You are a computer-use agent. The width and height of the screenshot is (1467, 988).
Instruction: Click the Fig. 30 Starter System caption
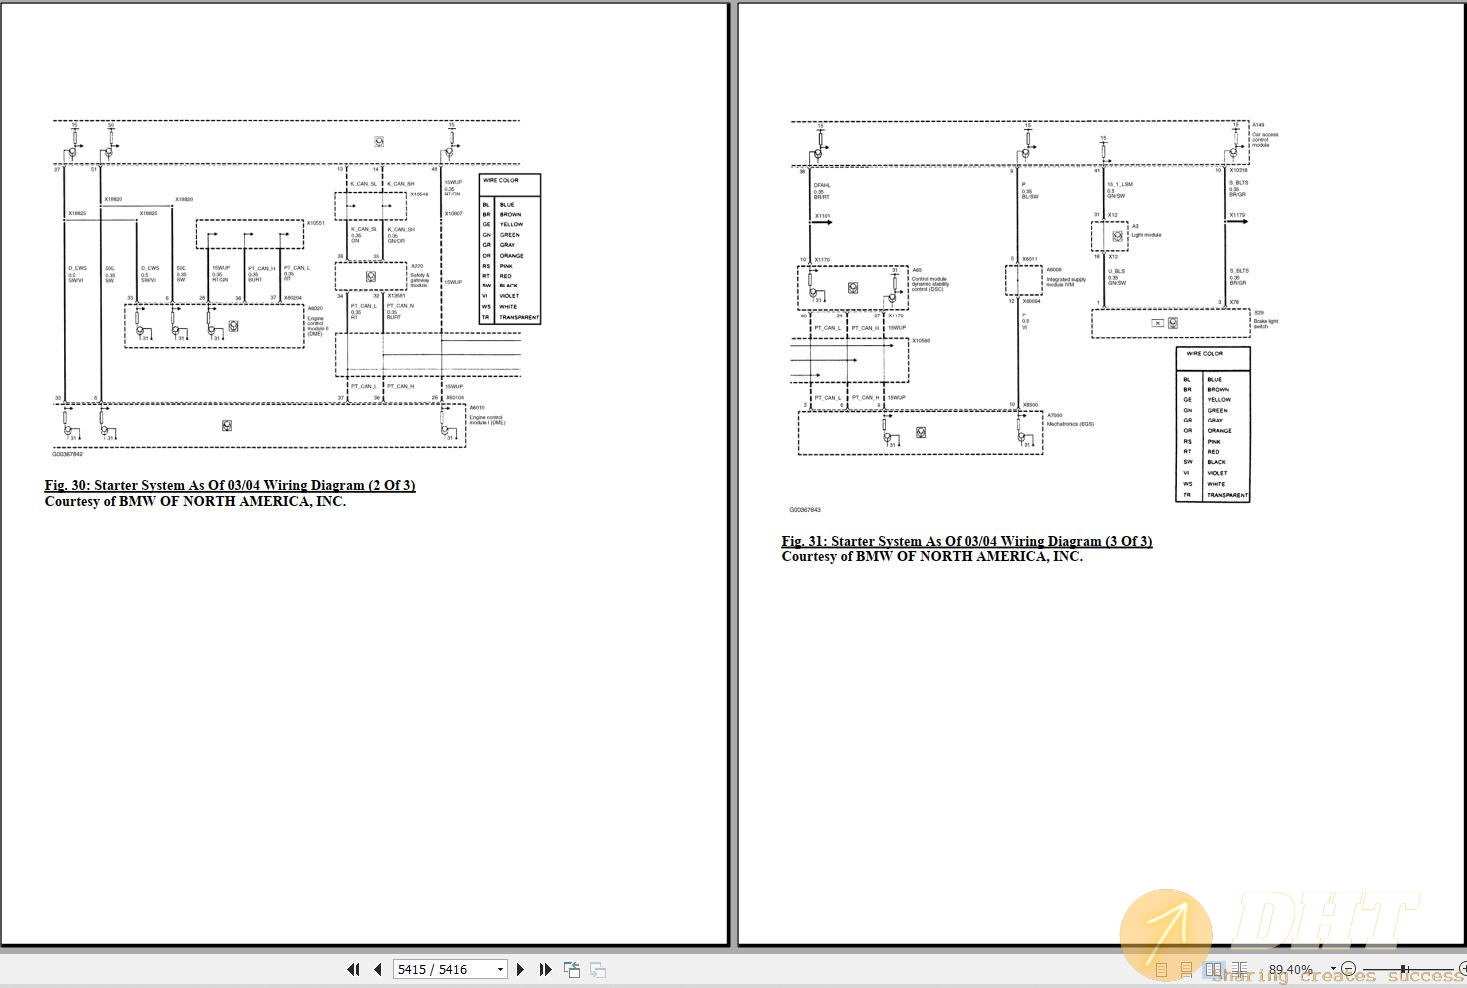coord(230,485)
